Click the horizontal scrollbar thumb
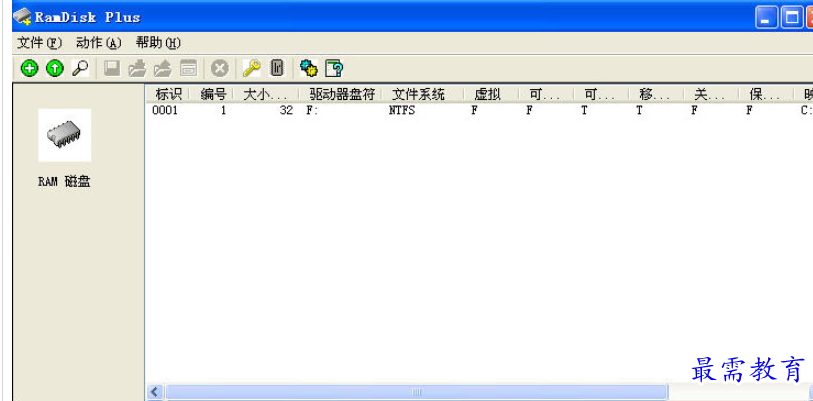The height and width of the screenshot is (401, 813). click(416, 392)
